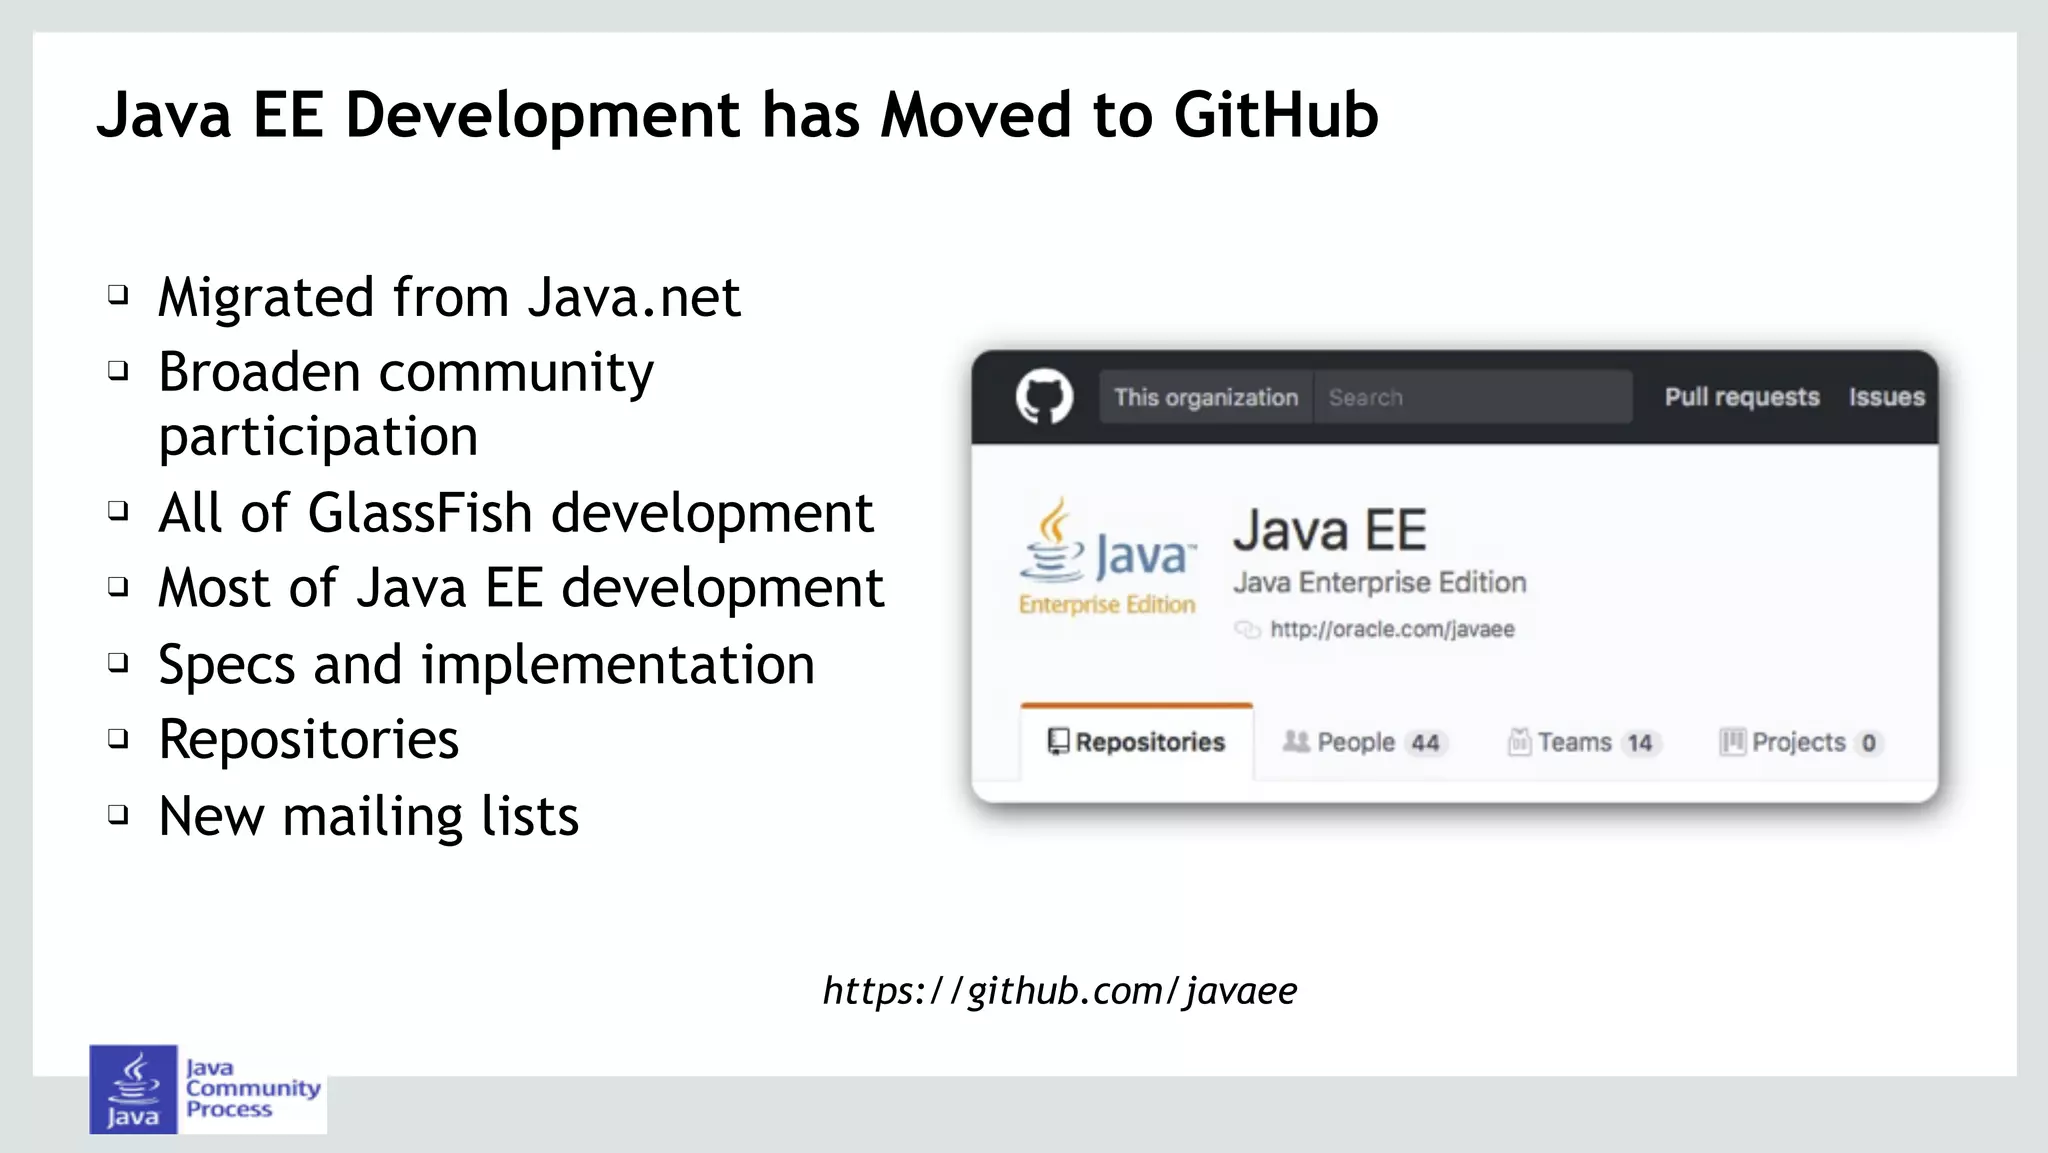
Task: Open the https://github.com/javaee link
Action: [1060, 991]
